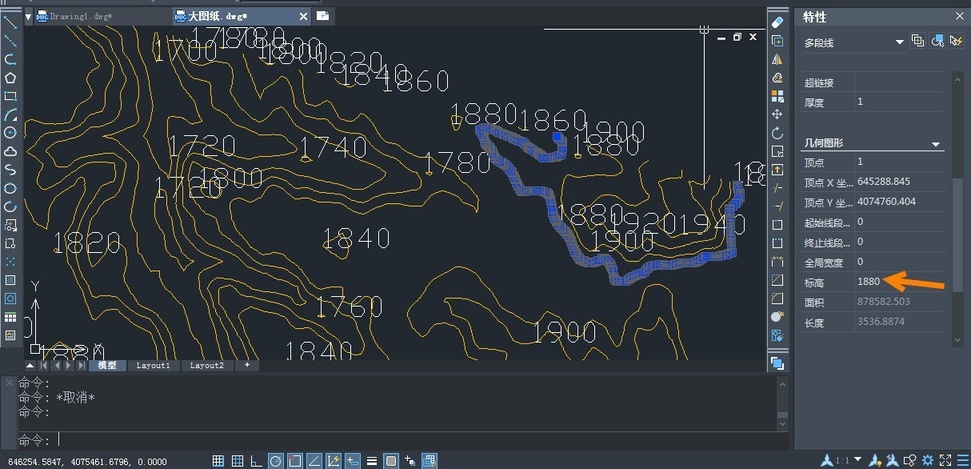Select the Trim tool
Screen dimensions: 971x469
pos(777,188)
